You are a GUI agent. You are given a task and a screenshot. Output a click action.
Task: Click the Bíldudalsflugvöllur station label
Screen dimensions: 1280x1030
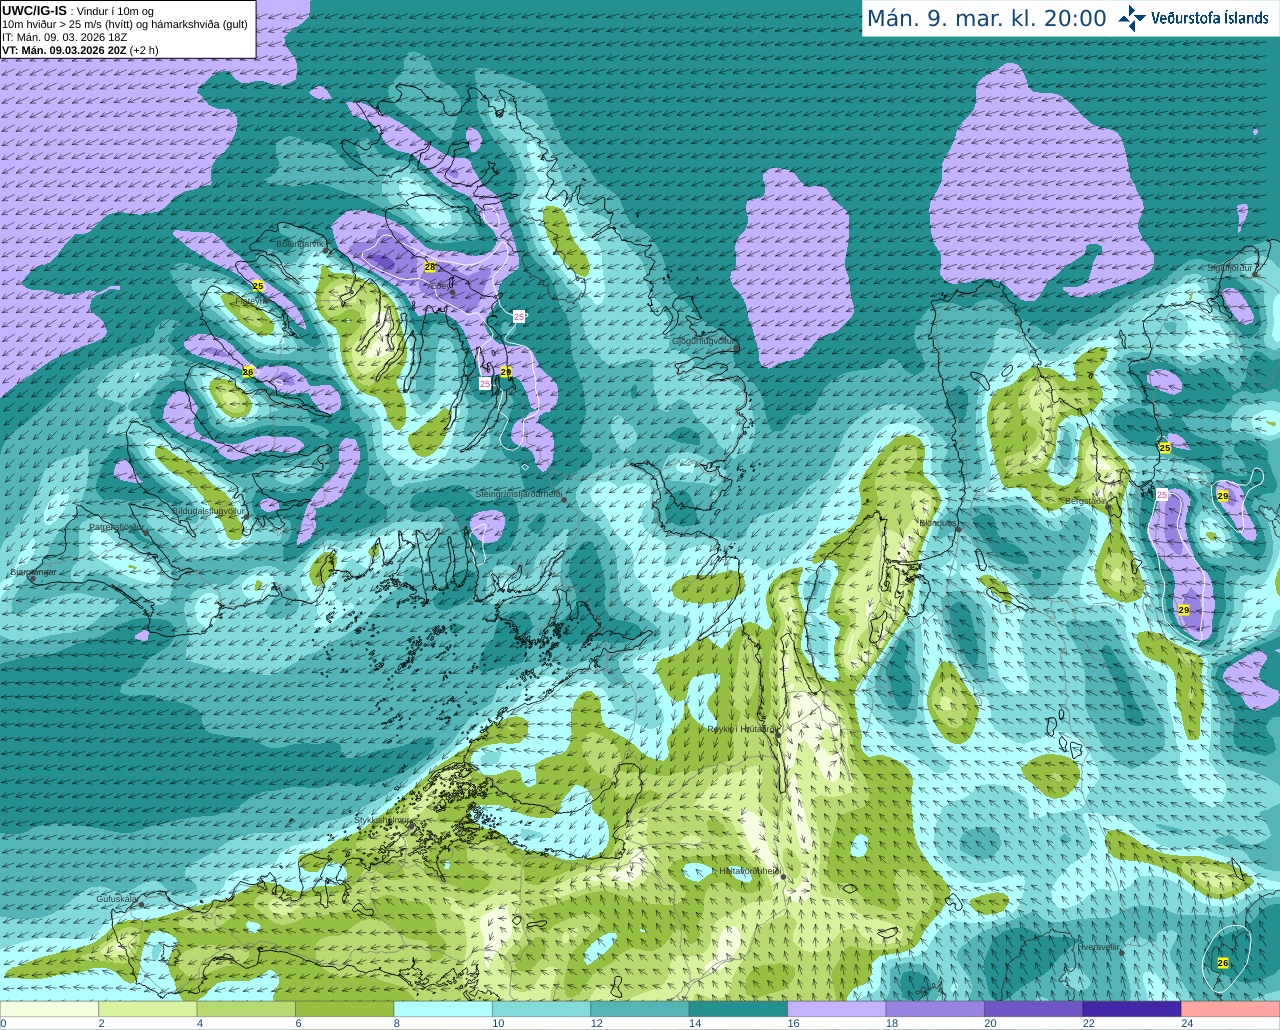[208, 510]
